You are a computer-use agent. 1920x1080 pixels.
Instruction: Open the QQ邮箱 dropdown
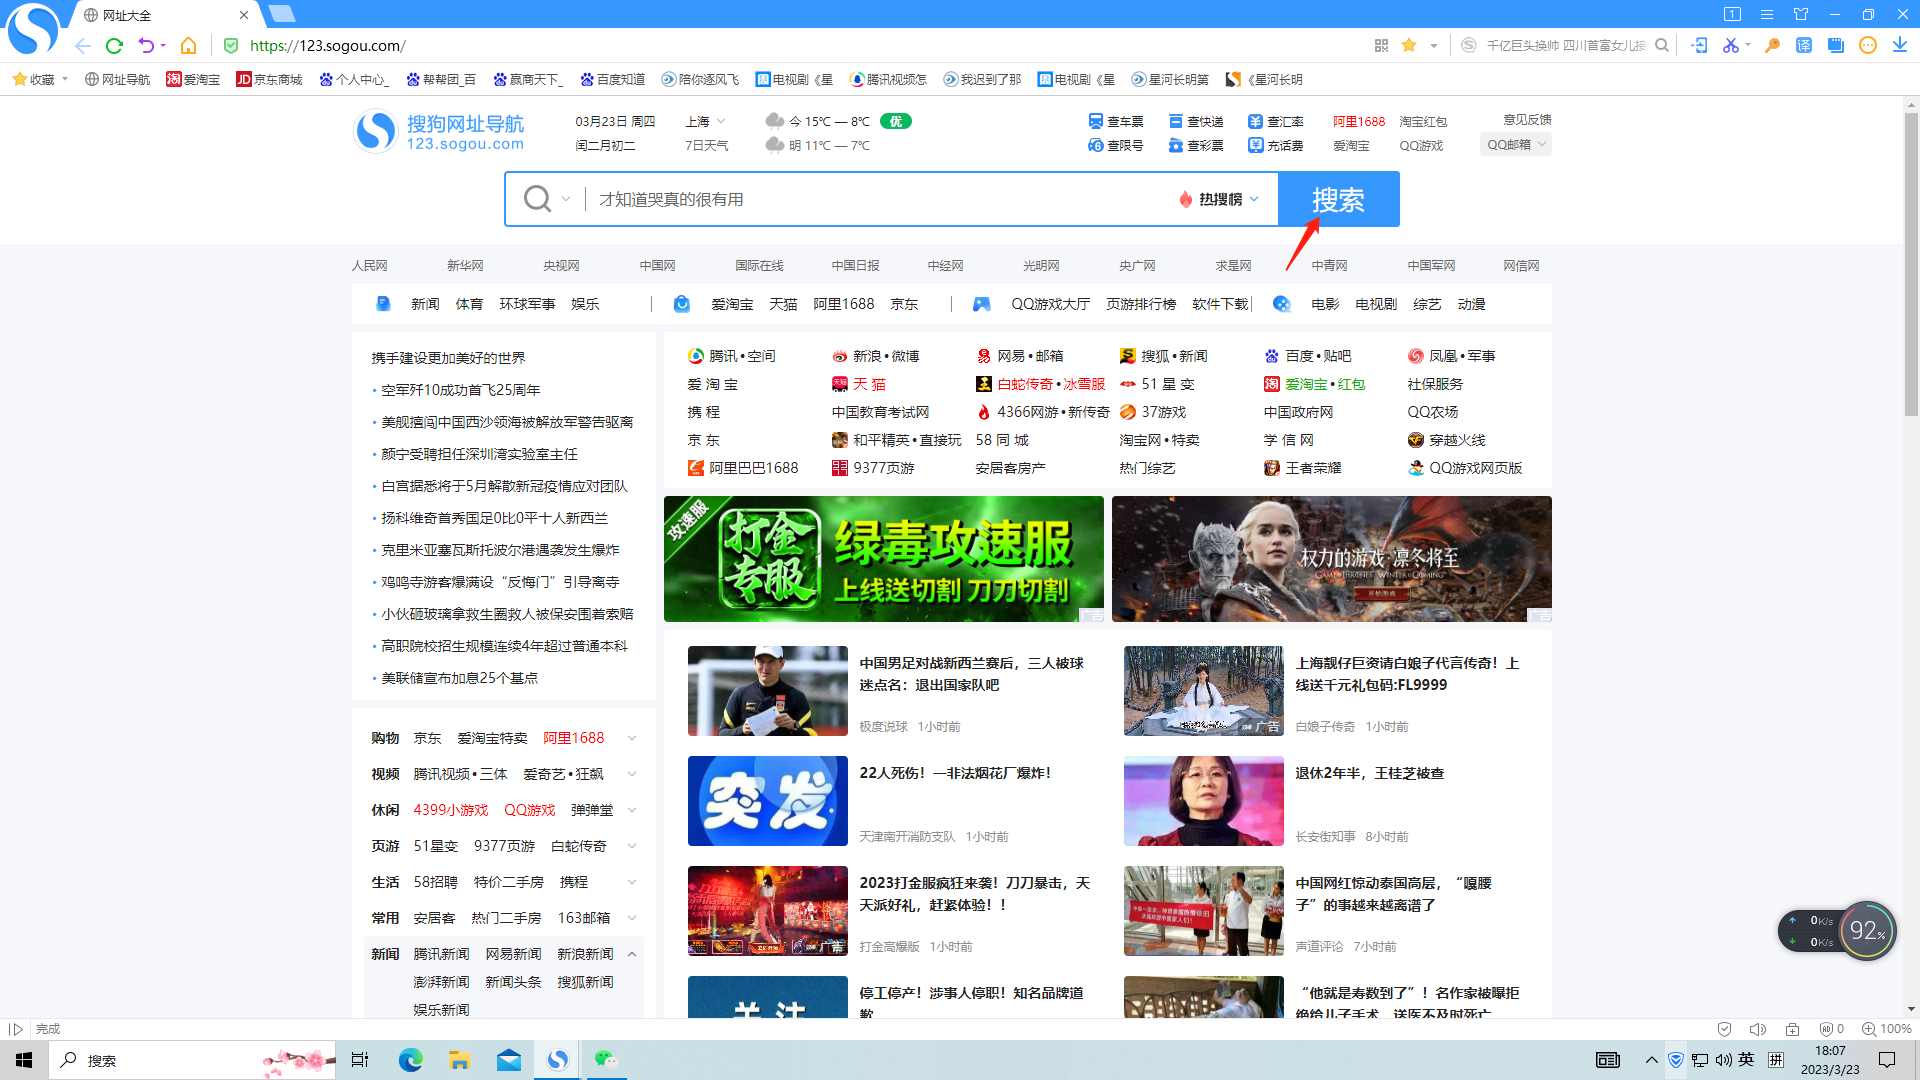point(1516,145)
